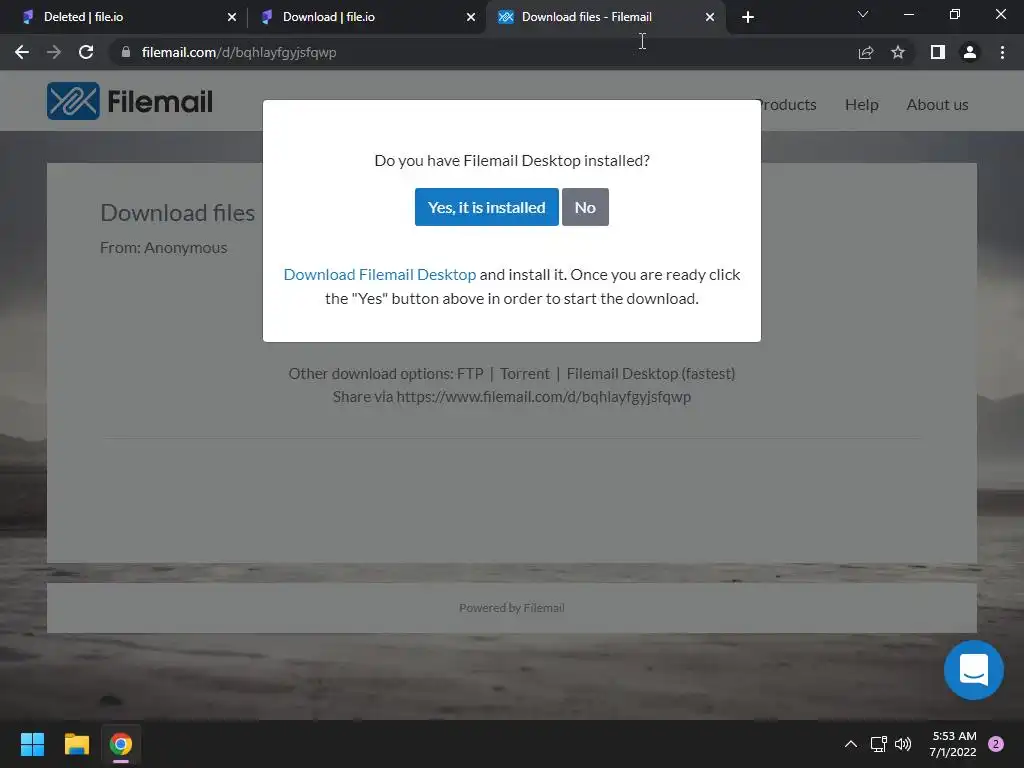The height and width of the screenshot is (768, 1024).
Task: Open About us in header
Action: coord(937,104)
